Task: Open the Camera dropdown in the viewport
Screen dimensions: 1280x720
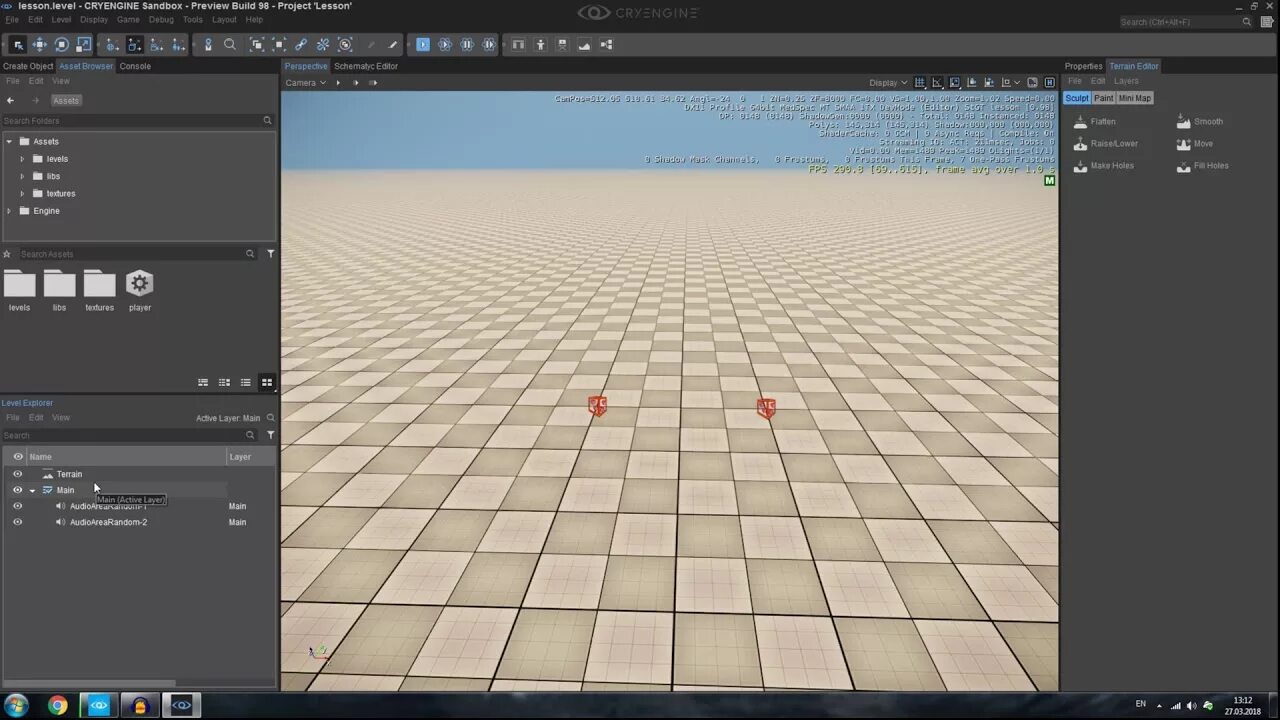Action: tap(307, 82)
